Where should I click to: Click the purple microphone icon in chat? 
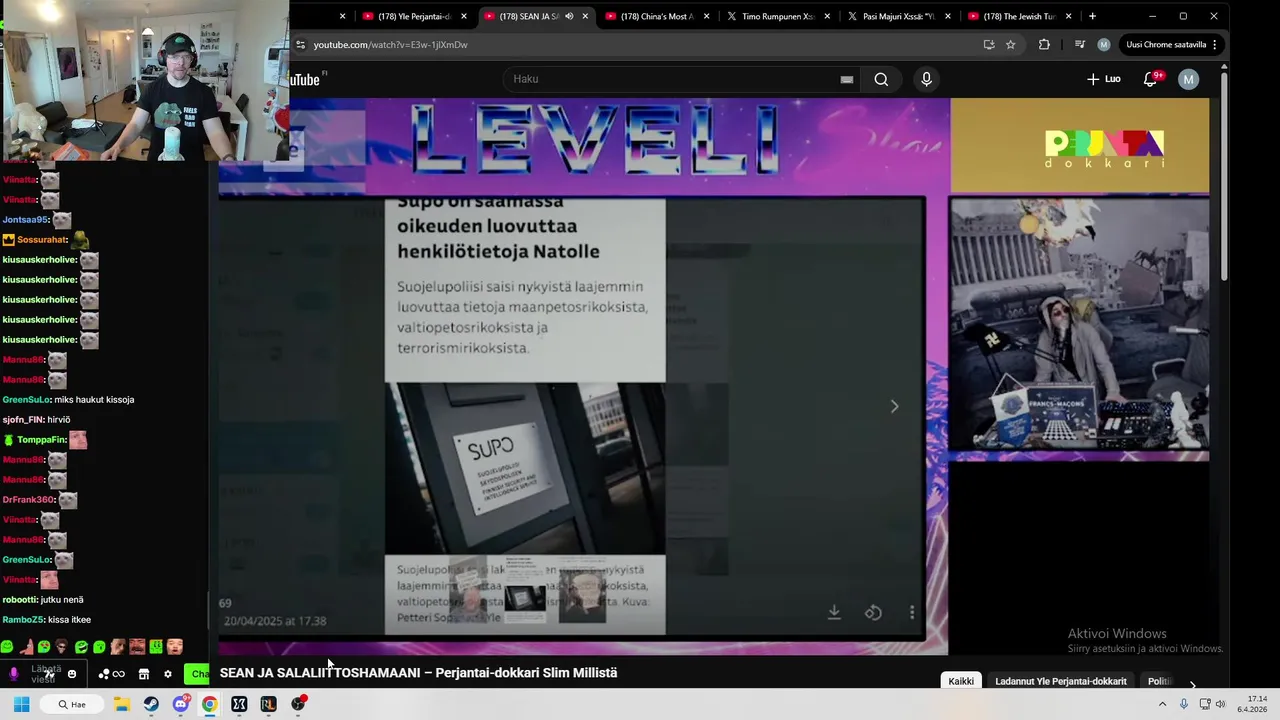pos(14,674)
